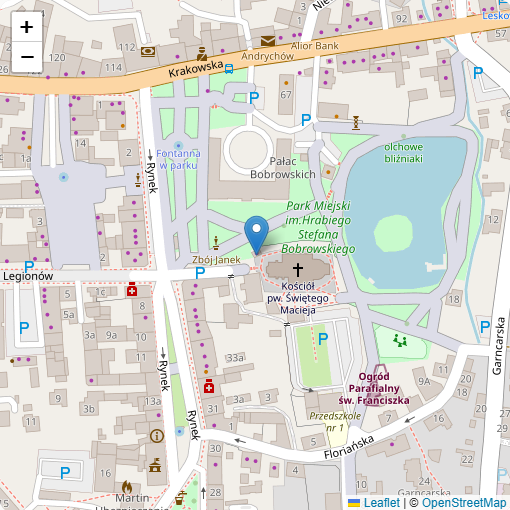This screenshot has height=510, width=510.
Task: Click the parking icon south of the church
Action: click(323, 339)
